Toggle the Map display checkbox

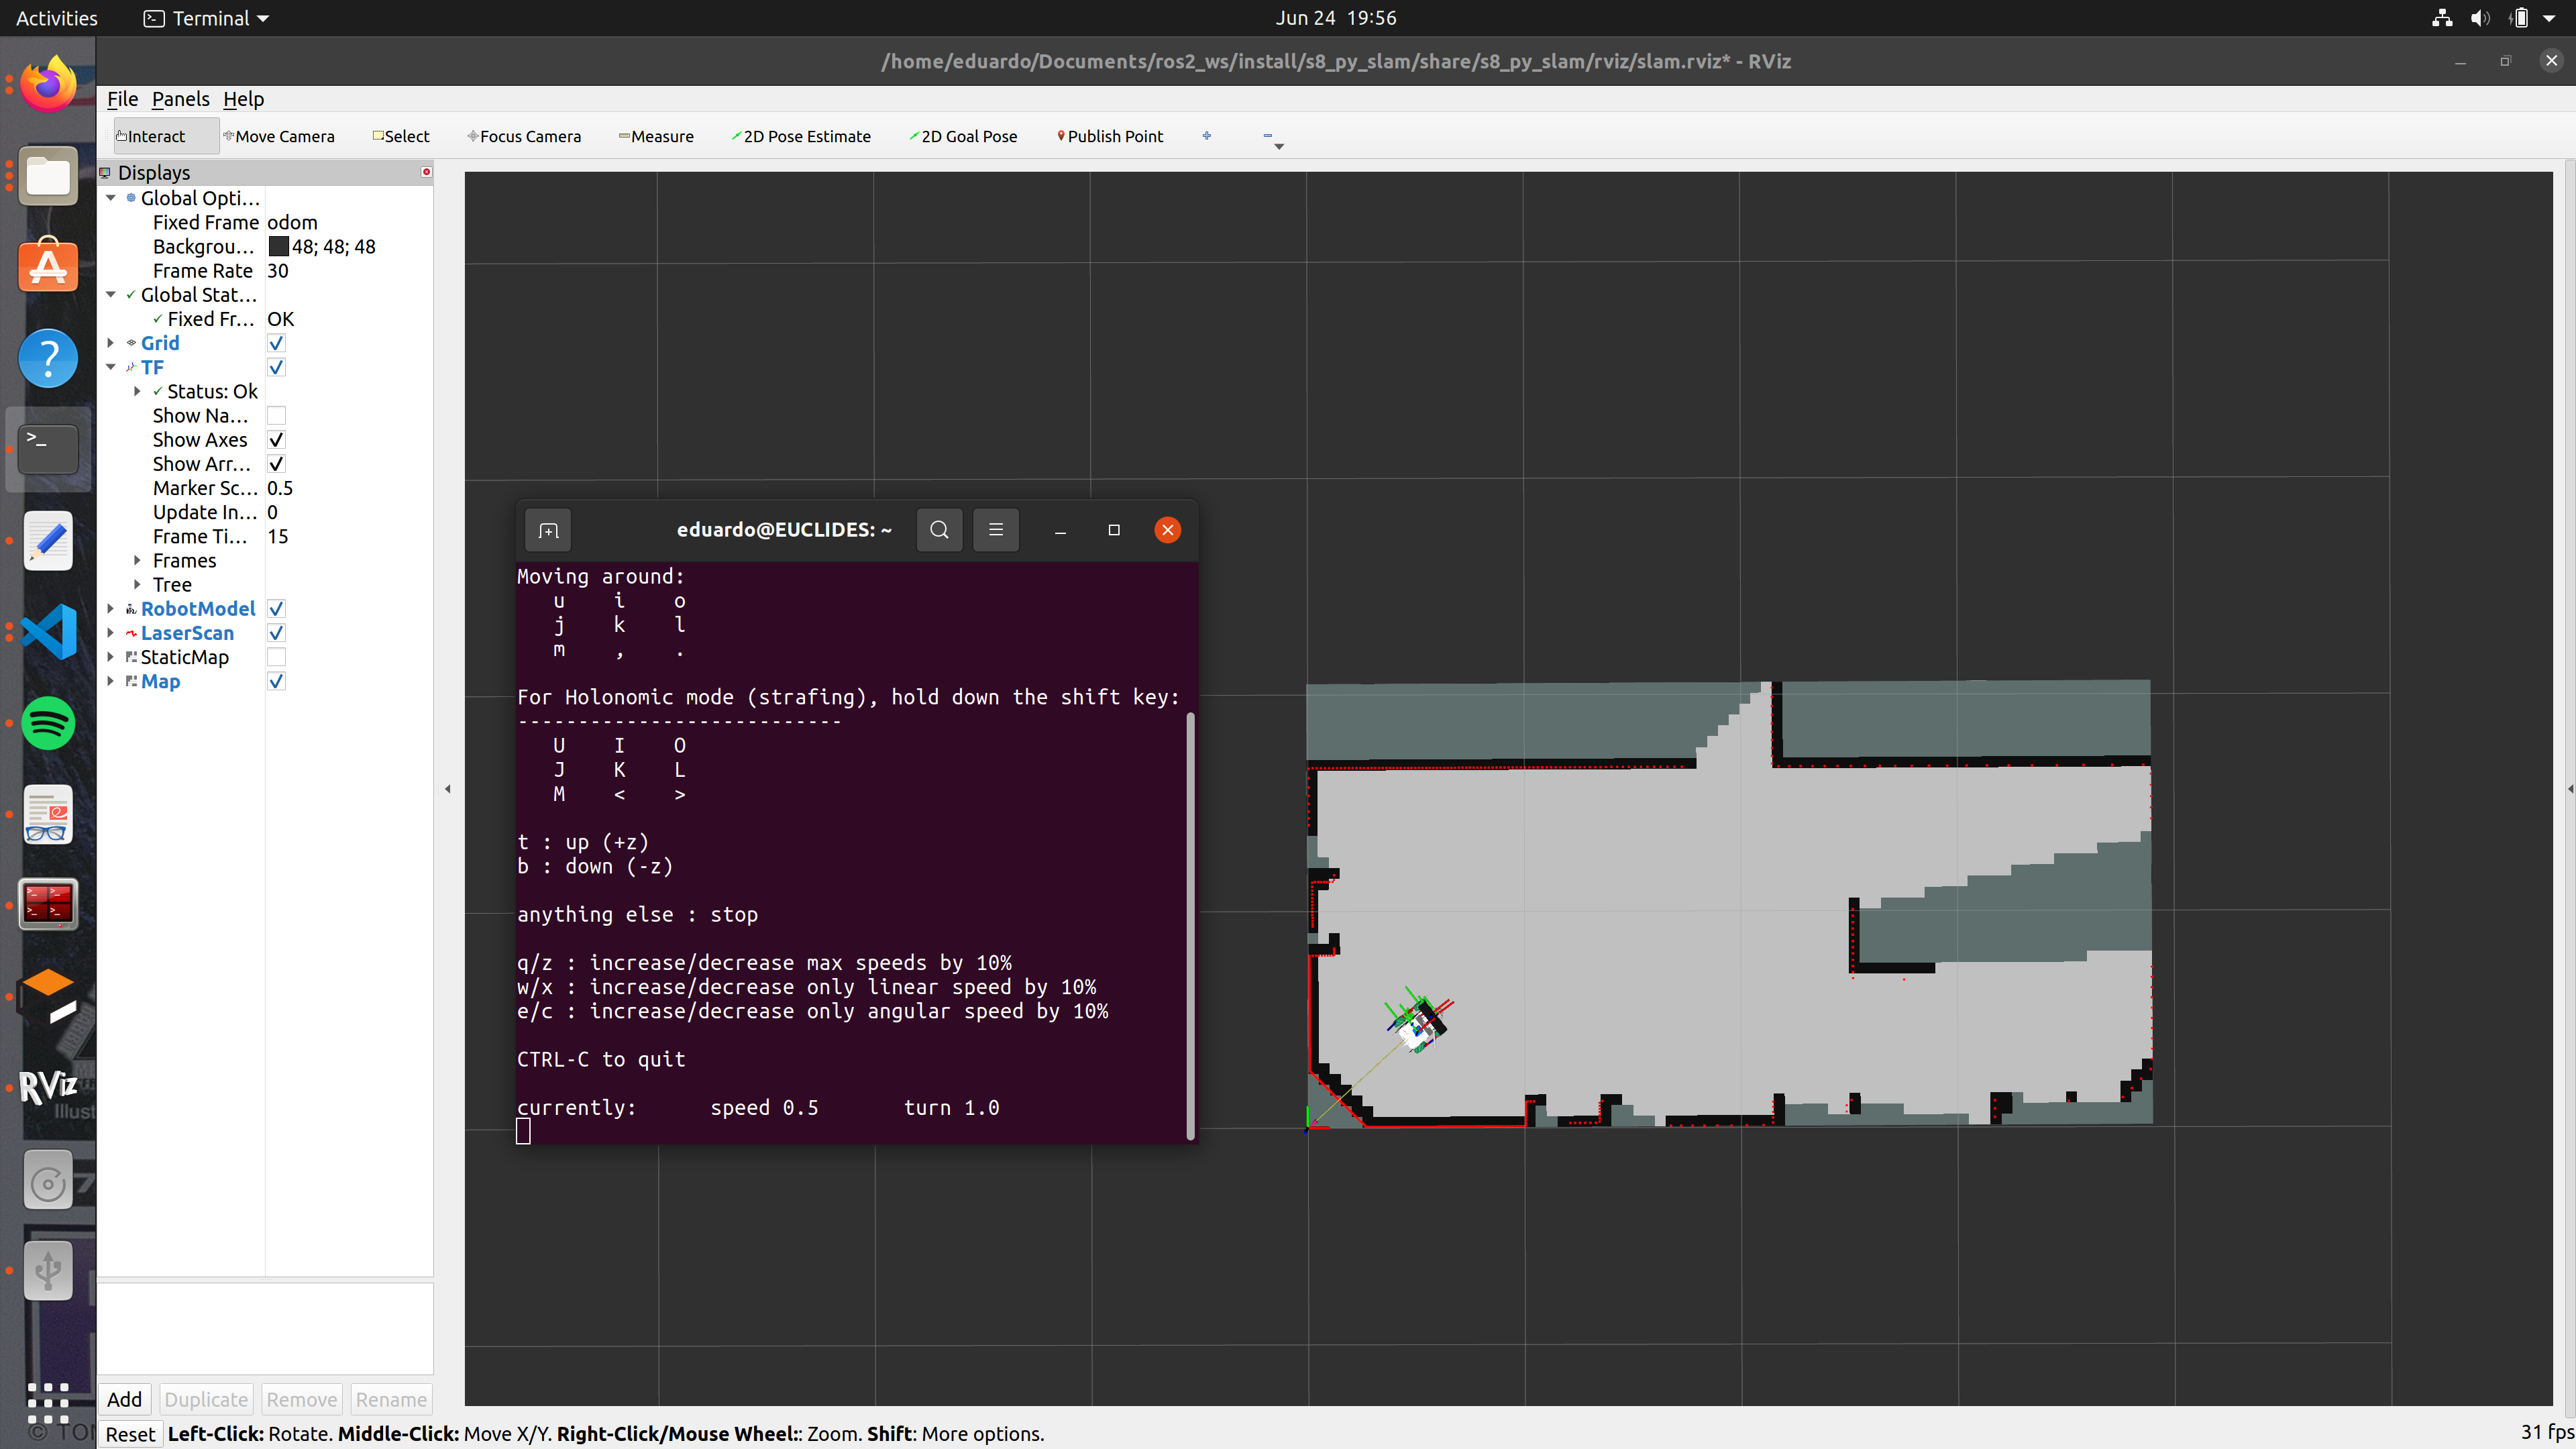277,681
